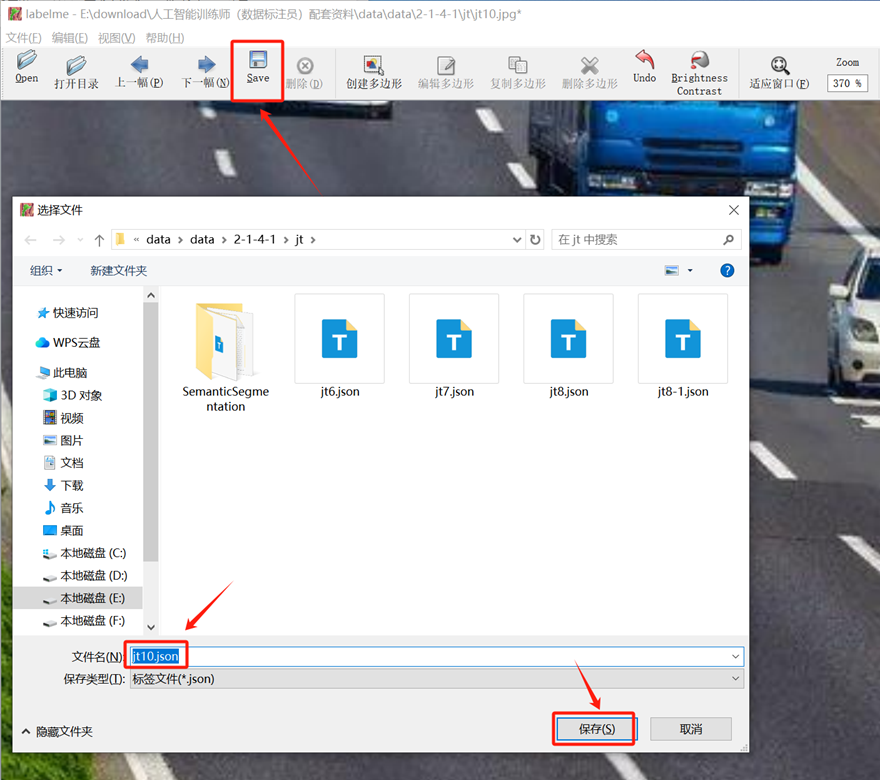
Task: Go up one folder level
Action: click(99, 240)
